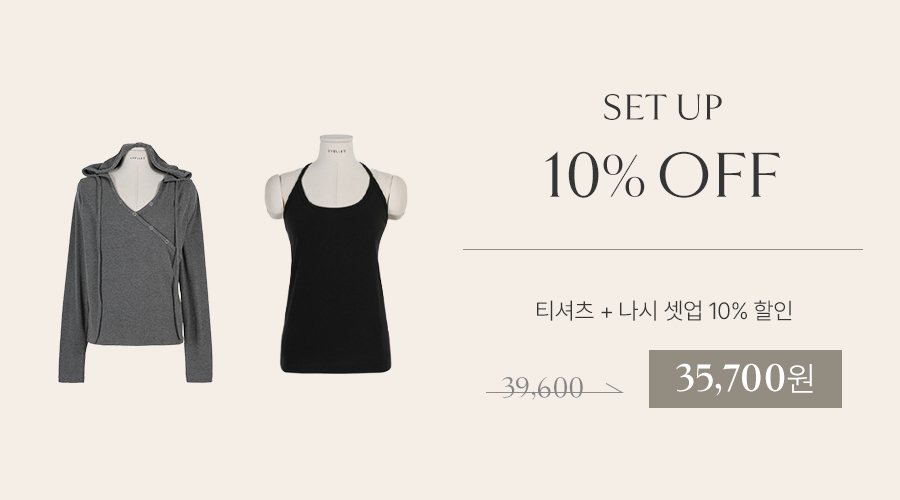Click the right sleeve of gray hoodie
900x500 pixels.
pyautogui.click(x=198, y=299)
